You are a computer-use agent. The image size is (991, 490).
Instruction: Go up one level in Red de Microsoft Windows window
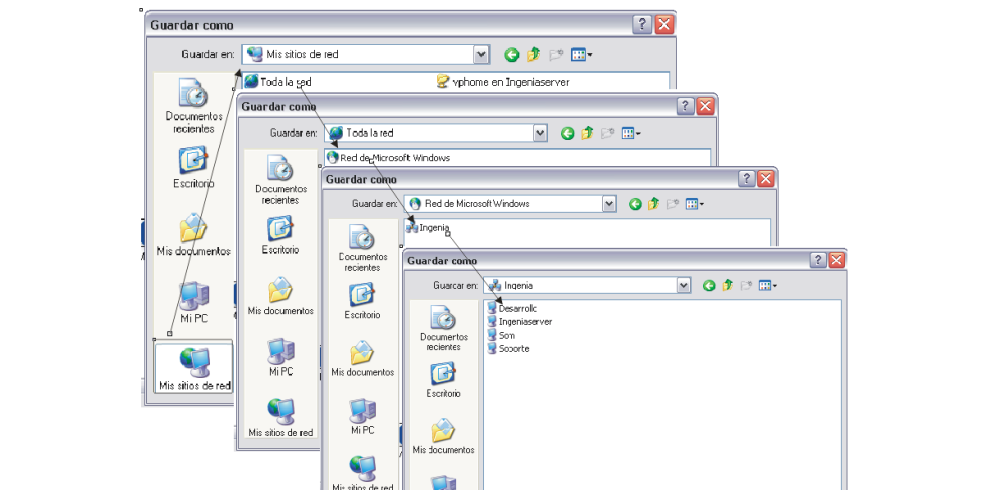coord(654,204)
